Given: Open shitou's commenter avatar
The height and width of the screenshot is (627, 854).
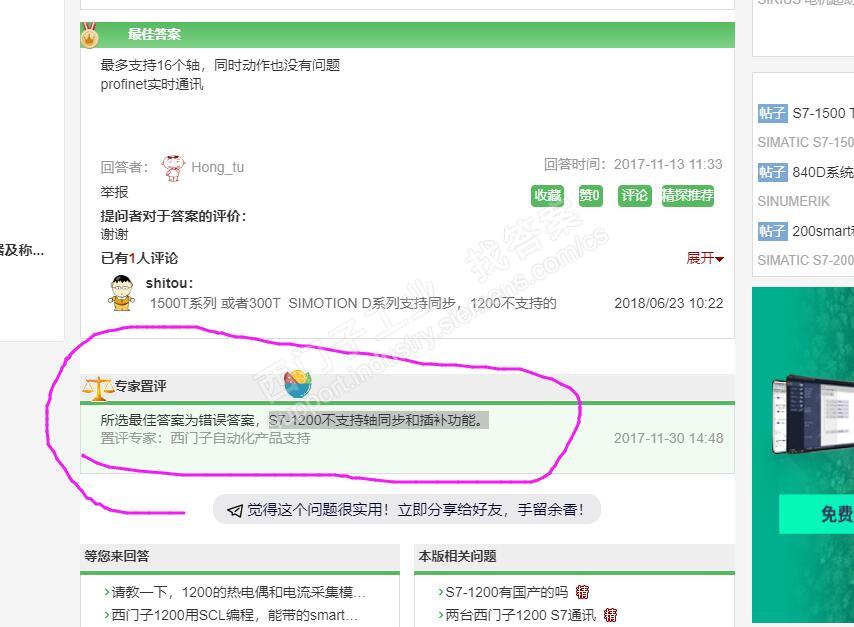Looking at the screenshot, I should click(121, 293).
